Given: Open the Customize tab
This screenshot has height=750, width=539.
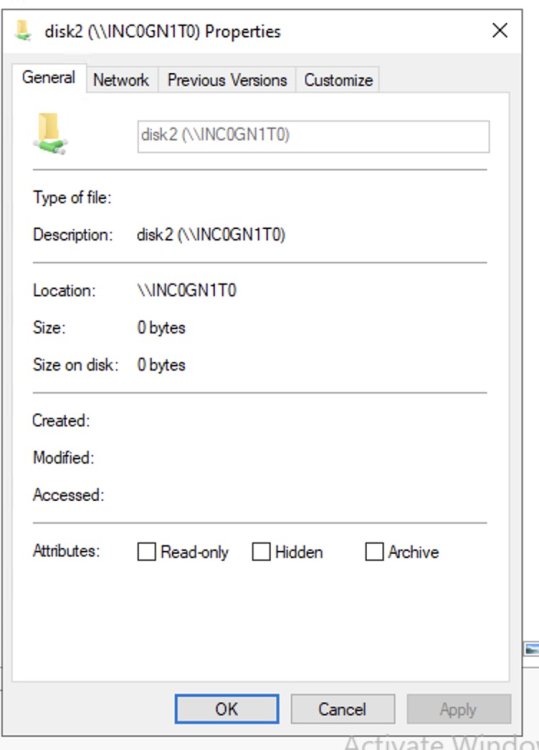Looking at the screenshot, I should pos(338,80).
